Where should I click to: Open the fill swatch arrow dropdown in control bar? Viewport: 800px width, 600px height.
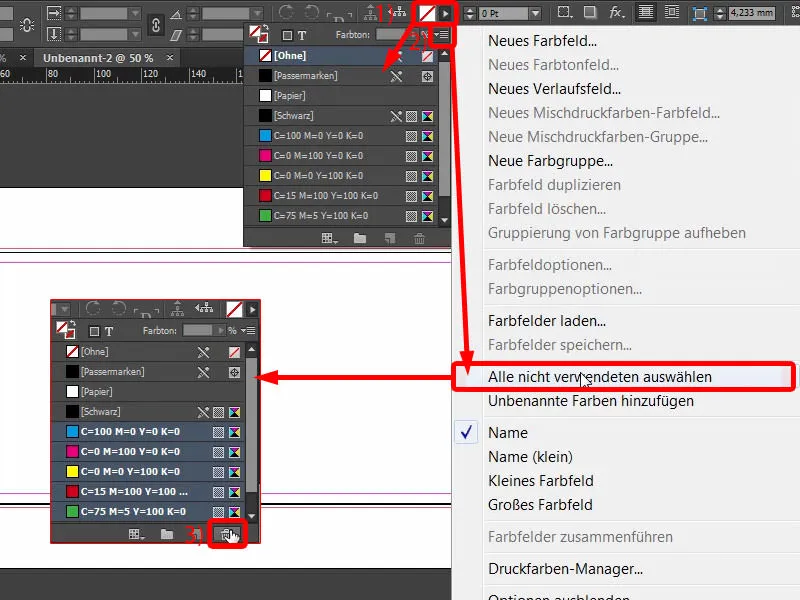point(445,13)
